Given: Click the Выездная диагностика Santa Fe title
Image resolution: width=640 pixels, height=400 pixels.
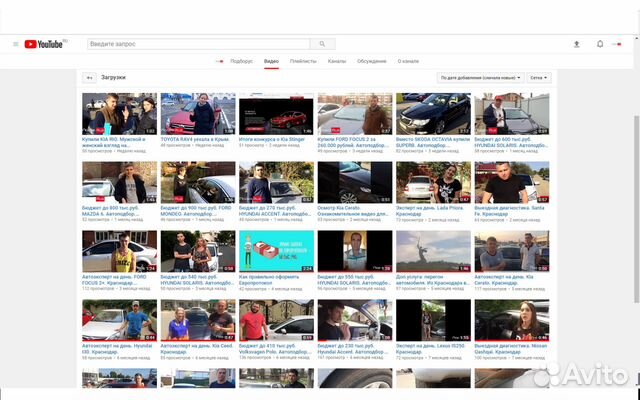Looking at the screenshot, I should 509,211.
